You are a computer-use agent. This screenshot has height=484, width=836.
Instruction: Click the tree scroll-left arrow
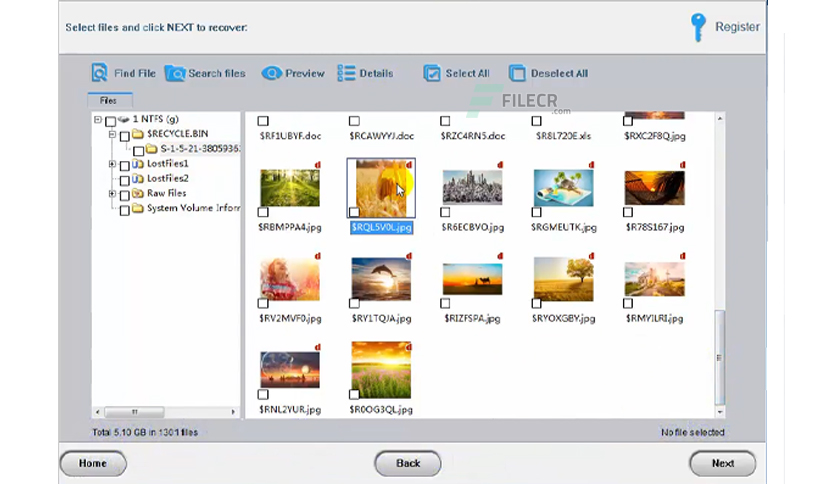pyautogui.click(x=97, y=412)
